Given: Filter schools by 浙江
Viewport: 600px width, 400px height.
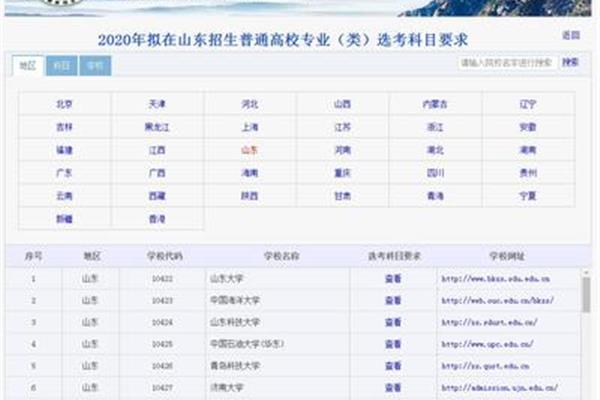Looking at the screenshot, I should [435, 127].
